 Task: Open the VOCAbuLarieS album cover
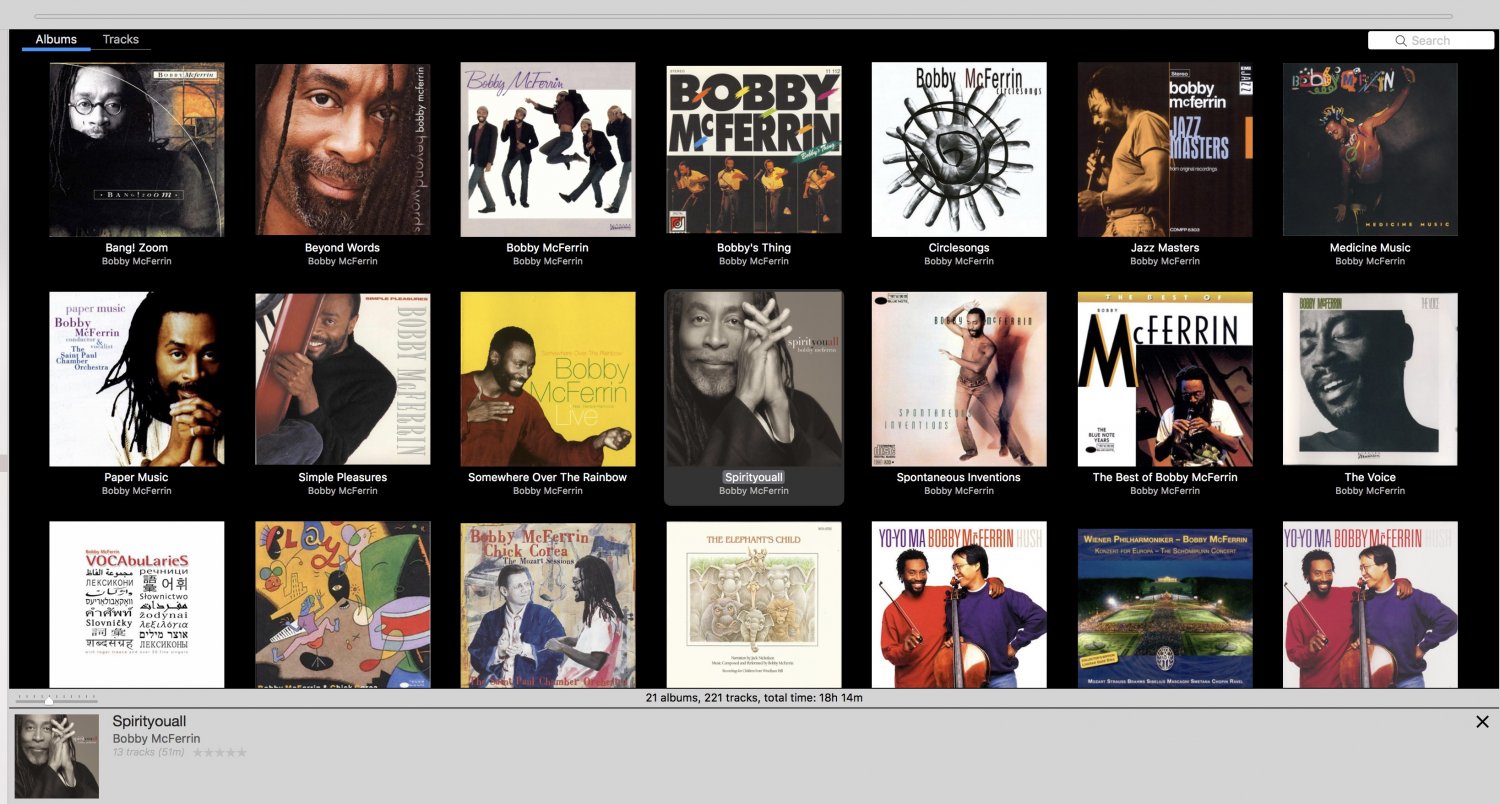[137, 604]
